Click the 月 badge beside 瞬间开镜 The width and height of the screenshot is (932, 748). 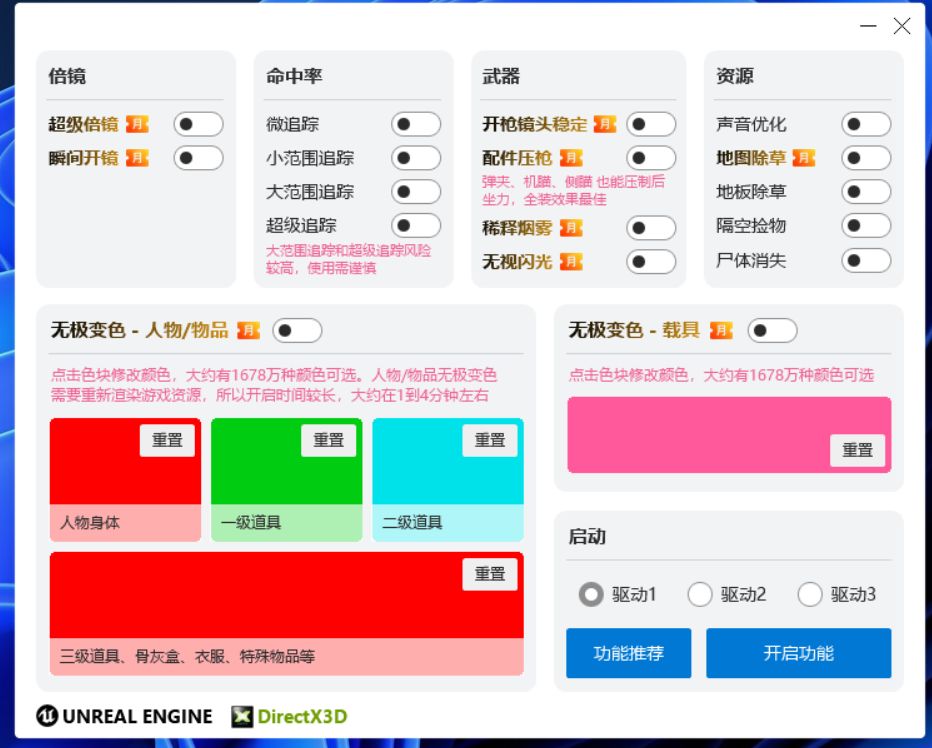[137, 158]
